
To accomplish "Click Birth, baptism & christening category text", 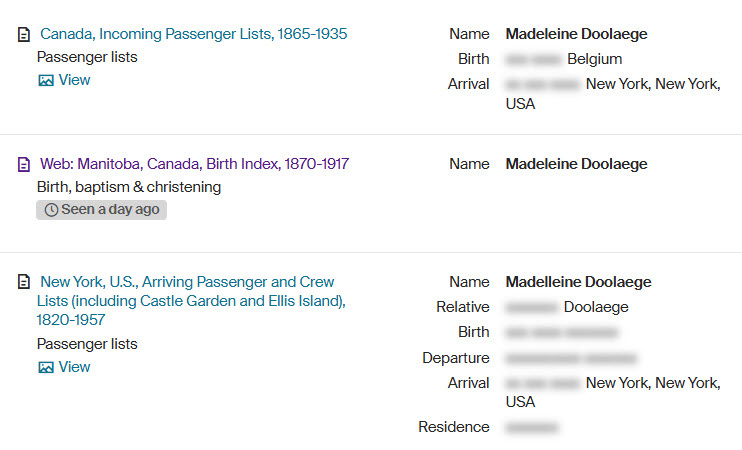I will (129, 187).
